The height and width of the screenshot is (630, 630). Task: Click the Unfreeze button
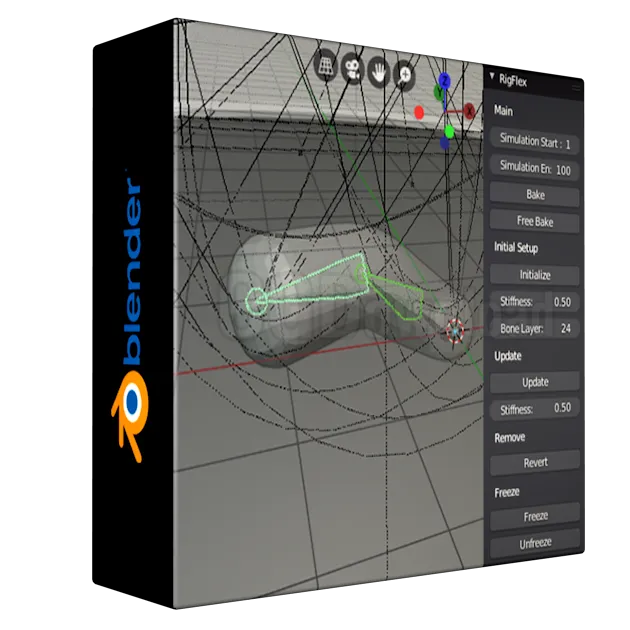tap(535, 543)
